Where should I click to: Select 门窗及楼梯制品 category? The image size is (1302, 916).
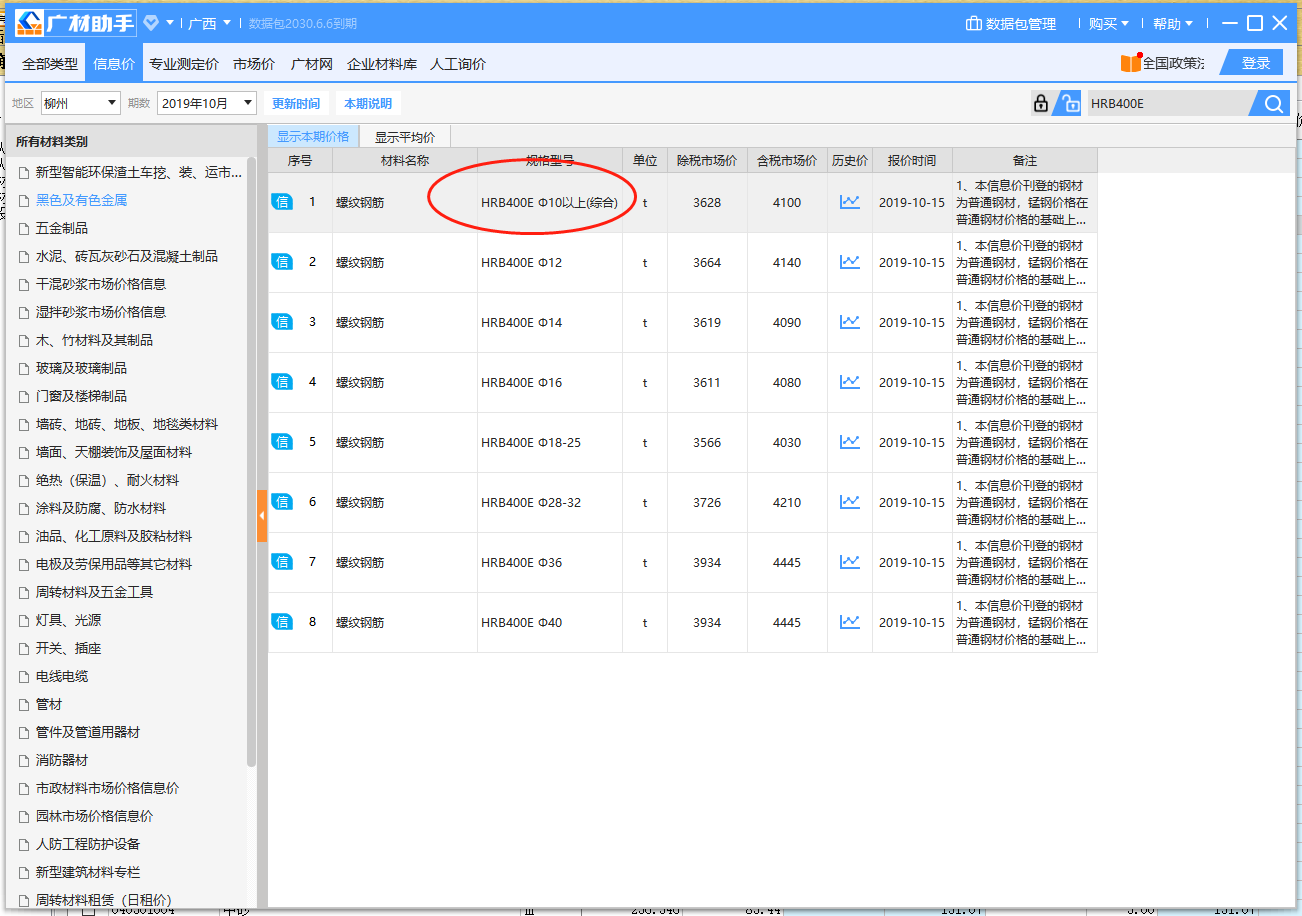[81, 396]
